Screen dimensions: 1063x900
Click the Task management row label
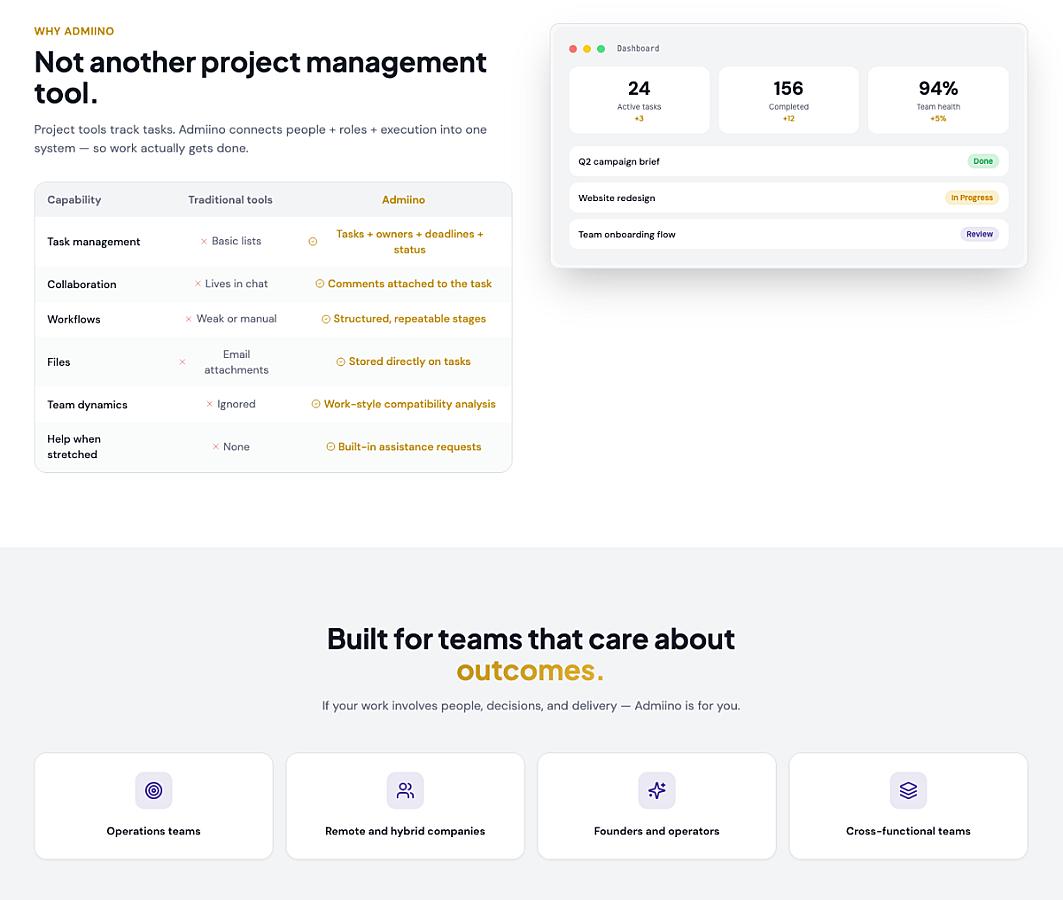94,242
